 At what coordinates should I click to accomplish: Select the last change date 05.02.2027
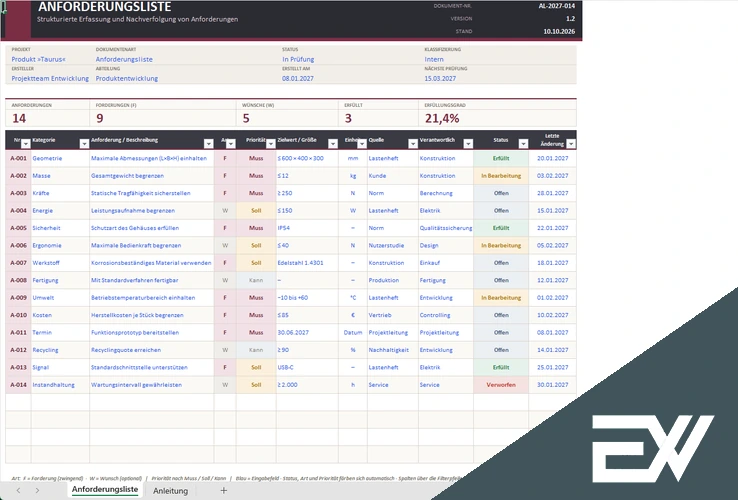[553, 245]
